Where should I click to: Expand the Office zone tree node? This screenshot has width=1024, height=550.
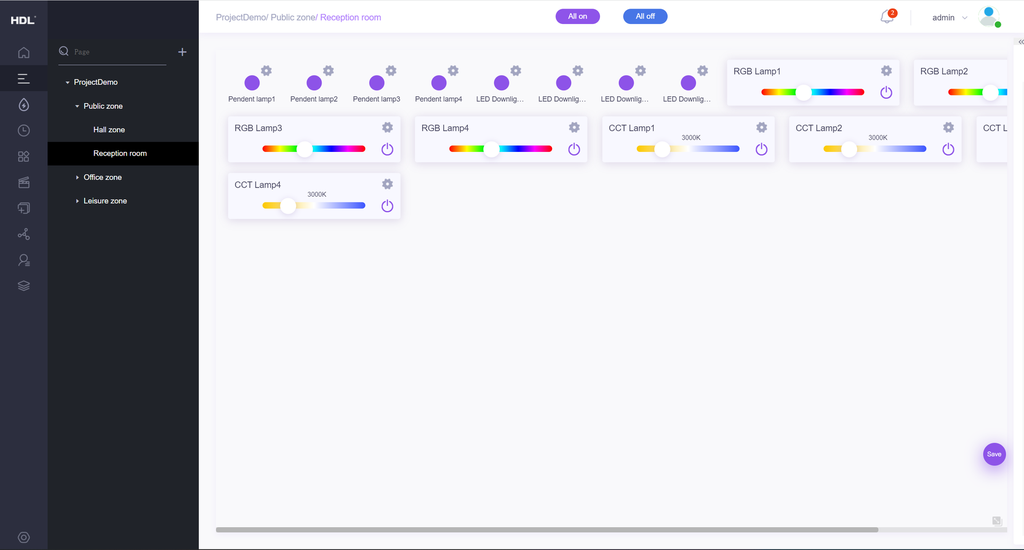click(78, 177)
